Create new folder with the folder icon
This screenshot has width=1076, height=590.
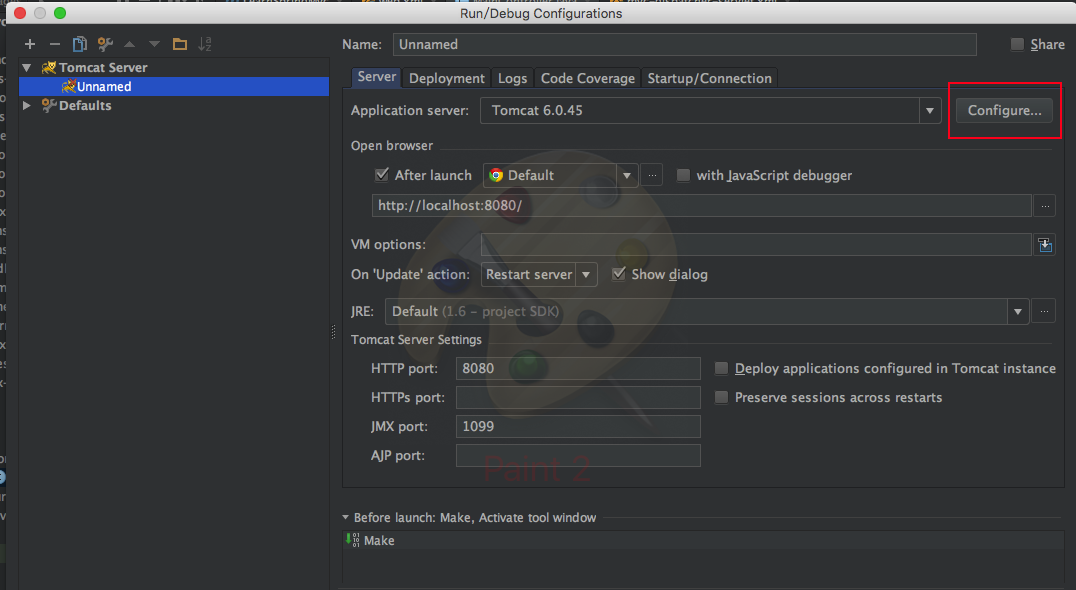click(x=180, y=44)
